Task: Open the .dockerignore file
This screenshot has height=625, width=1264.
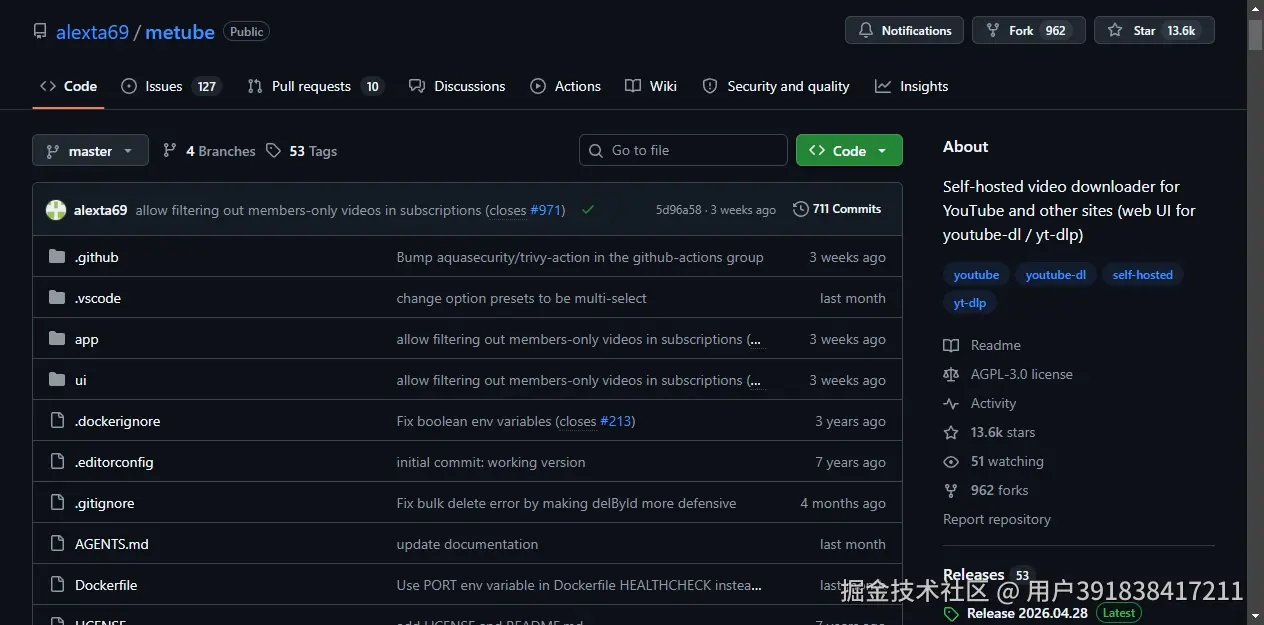Action: click(x=117, y=421)
